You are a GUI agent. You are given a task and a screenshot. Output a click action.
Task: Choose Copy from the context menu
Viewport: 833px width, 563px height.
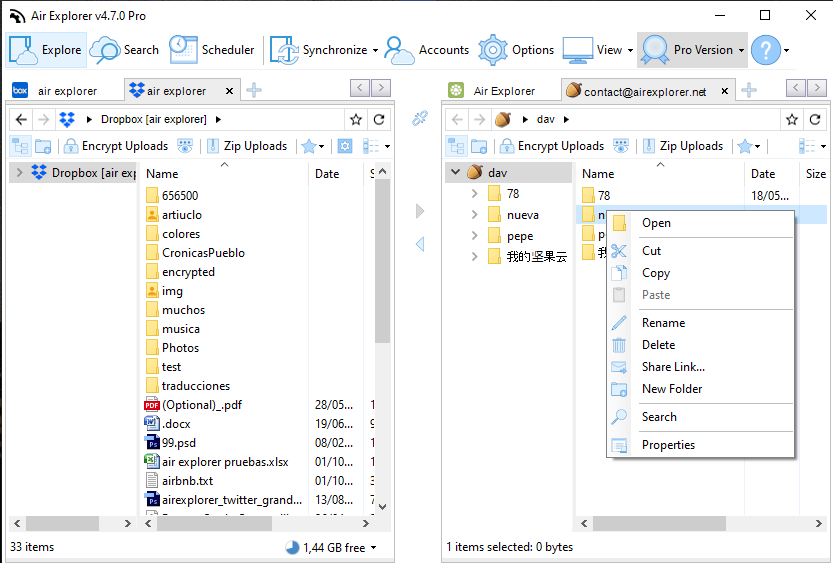point(700,273)
